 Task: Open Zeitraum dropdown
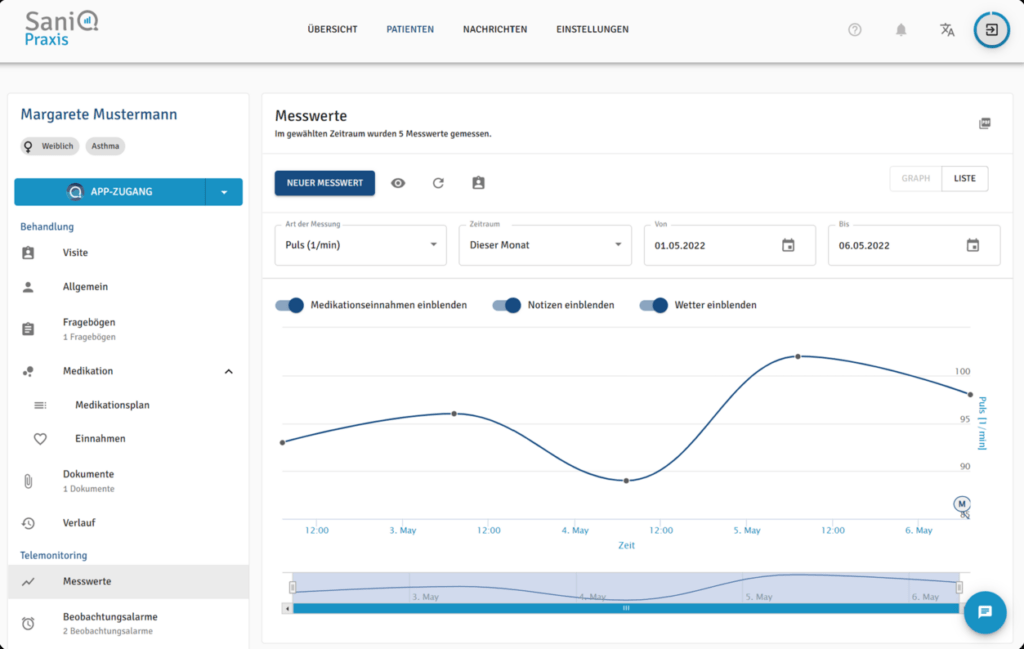pyautogui.click(x=545, y=245)
